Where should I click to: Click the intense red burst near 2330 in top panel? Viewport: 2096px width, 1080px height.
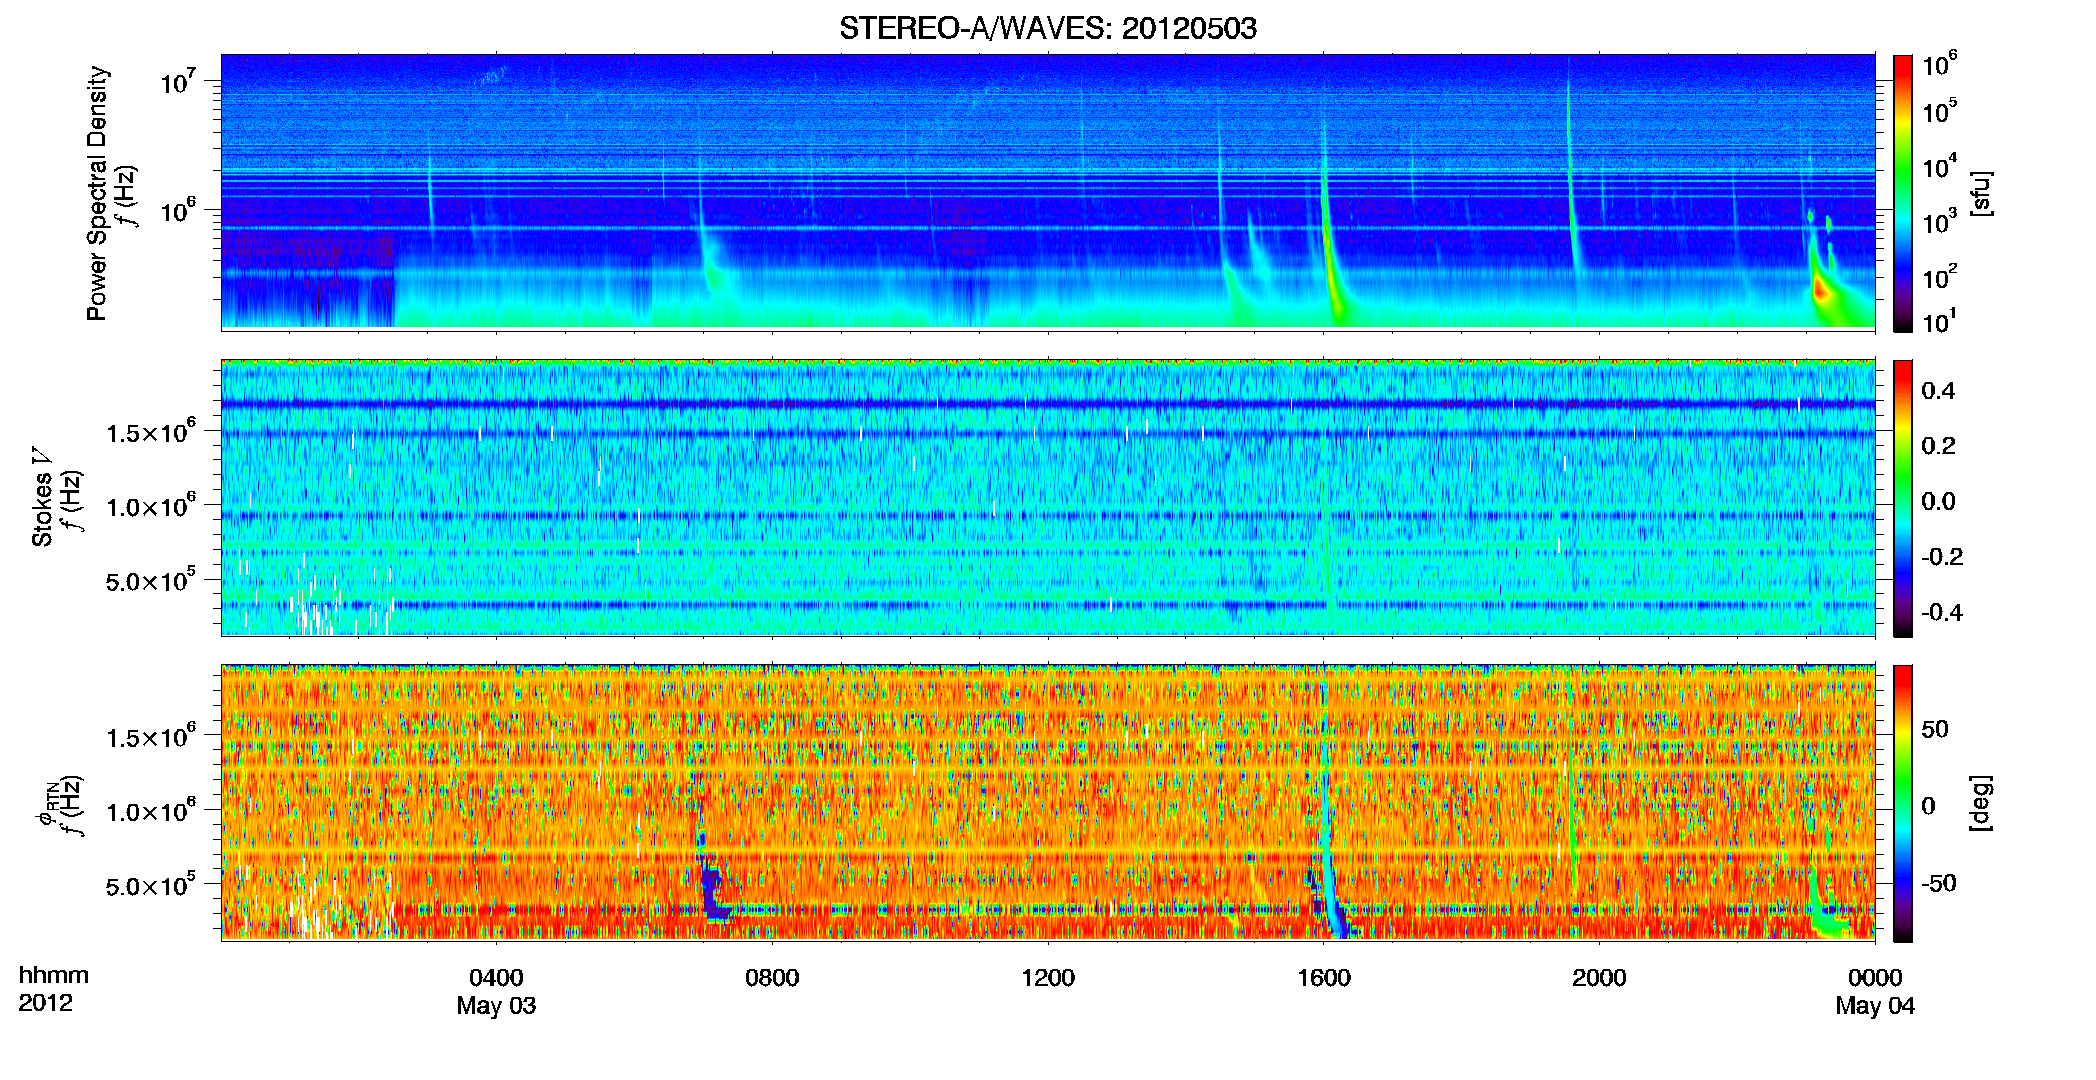pos(1821,291)
